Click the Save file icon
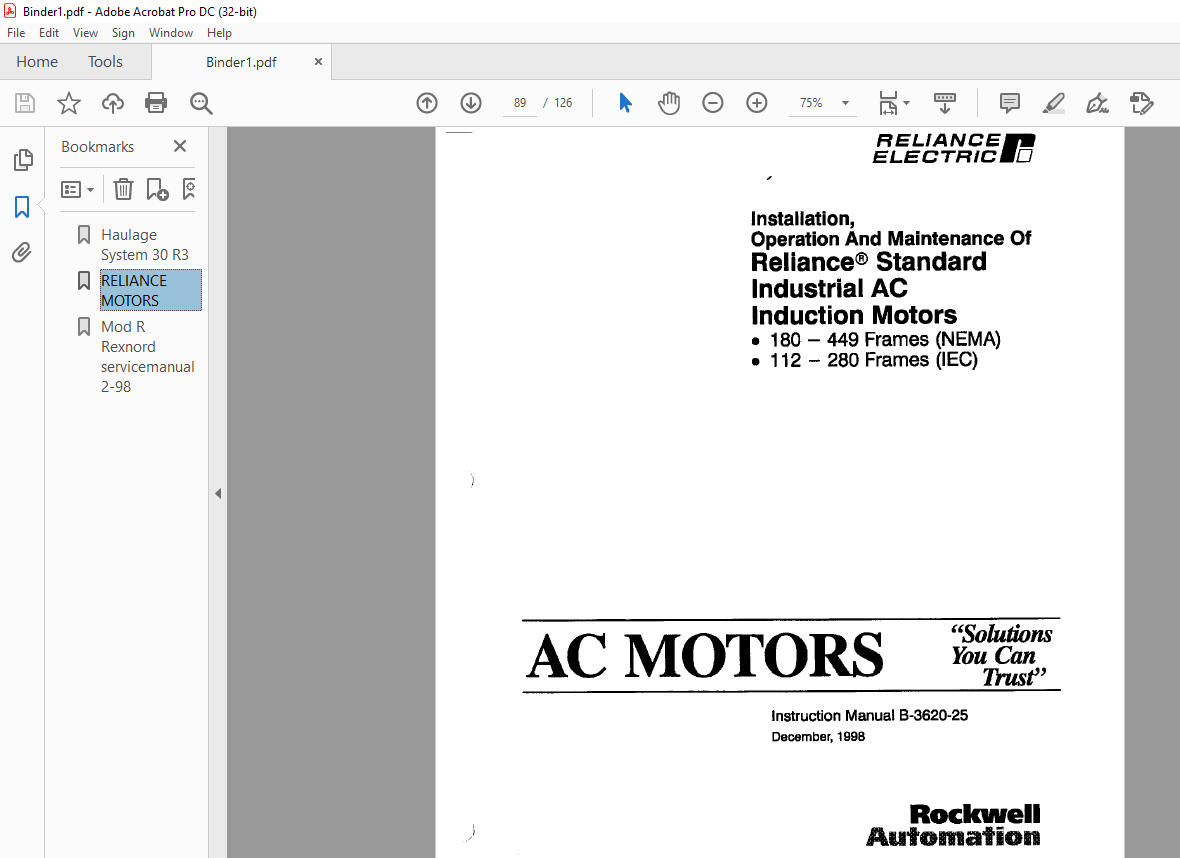The width and height of the screenshot is (1180, 858). [x=25, y=103]
